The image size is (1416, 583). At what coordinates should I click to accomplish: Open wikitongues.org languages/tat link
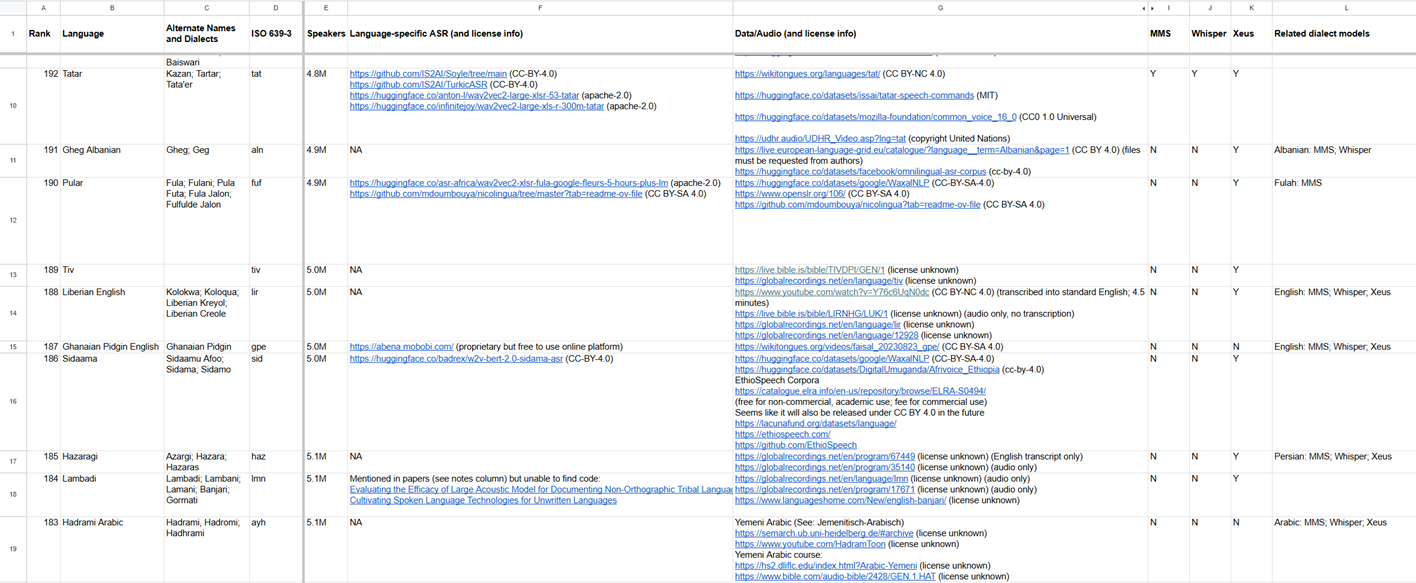tap(807, 74)
